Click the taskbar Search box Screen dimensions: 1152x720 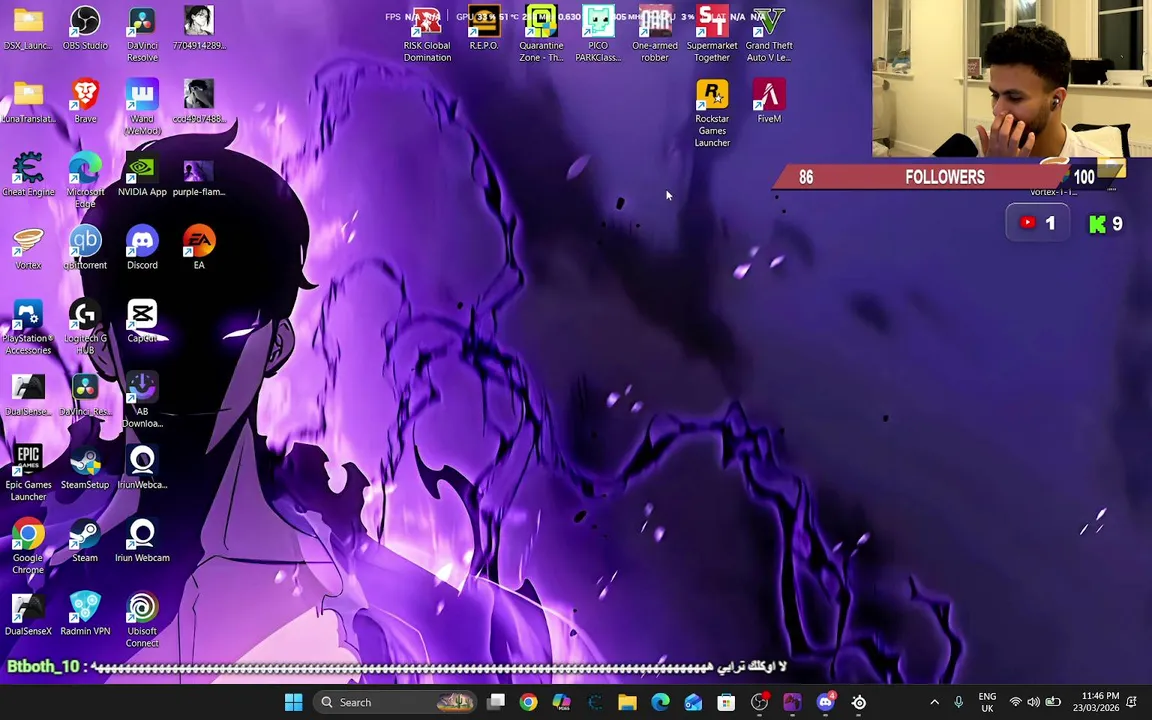click(397, 702)
